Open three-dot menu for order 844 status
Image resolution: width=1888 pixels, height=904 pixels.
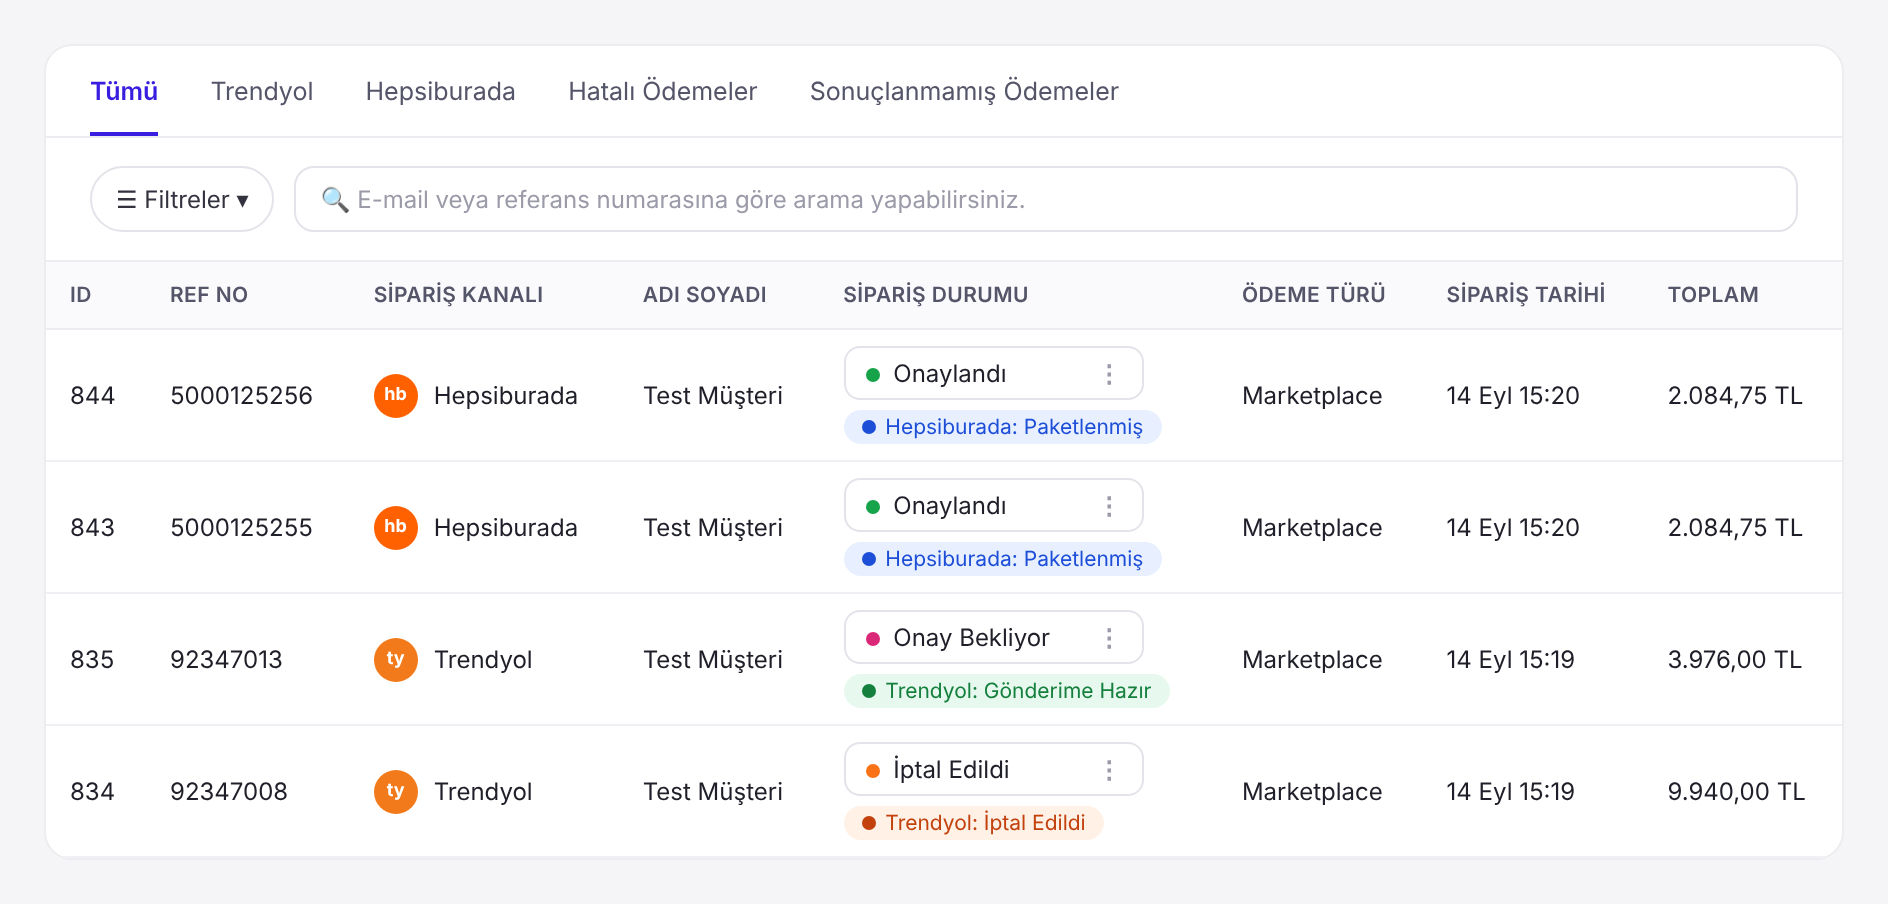(x=1109, y=374)
